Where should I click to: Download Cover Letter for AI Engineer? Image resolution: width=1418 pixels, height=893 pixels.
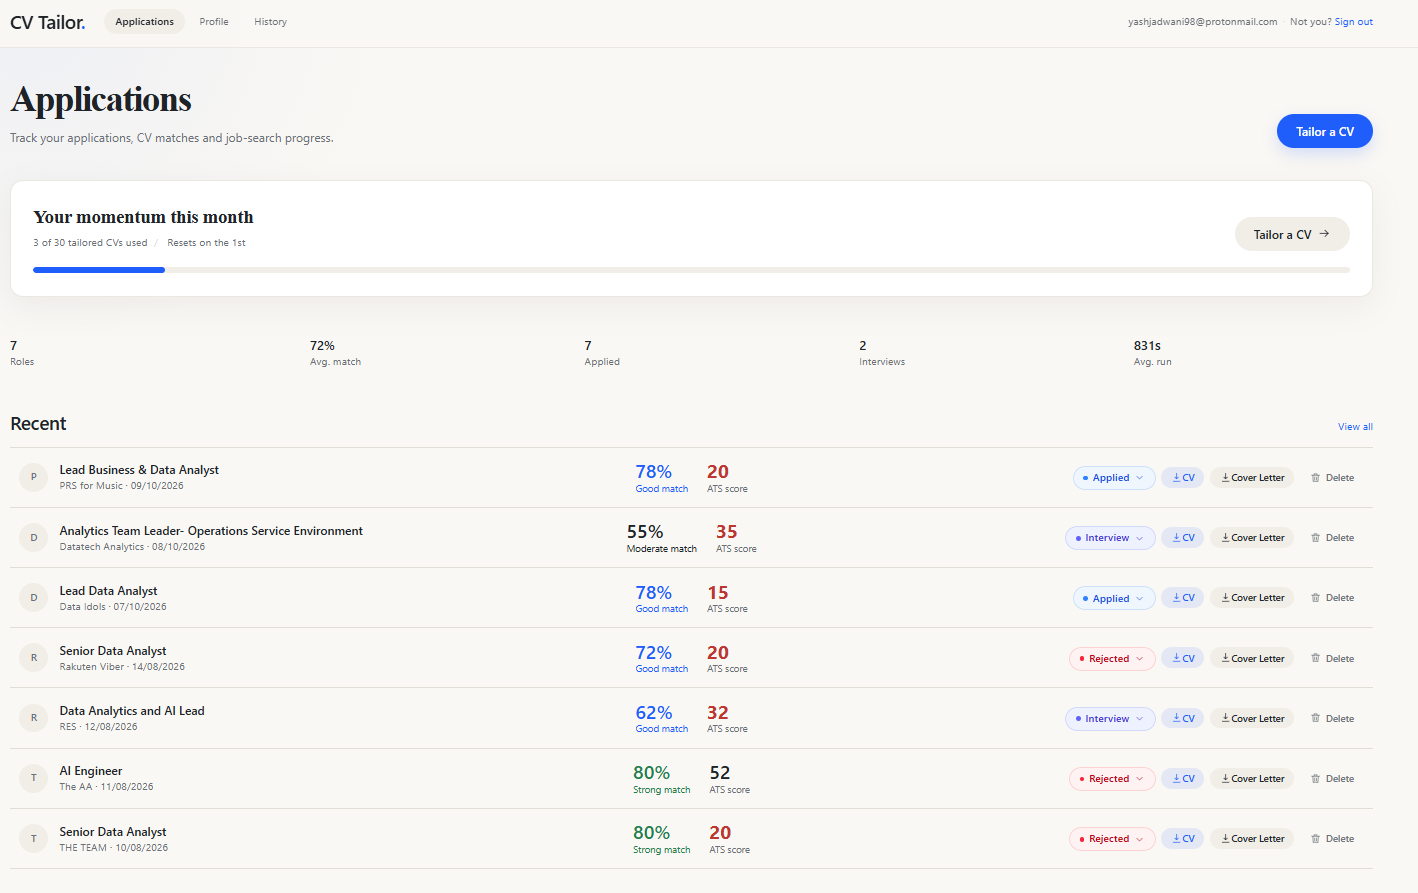tap(1252, 778)
